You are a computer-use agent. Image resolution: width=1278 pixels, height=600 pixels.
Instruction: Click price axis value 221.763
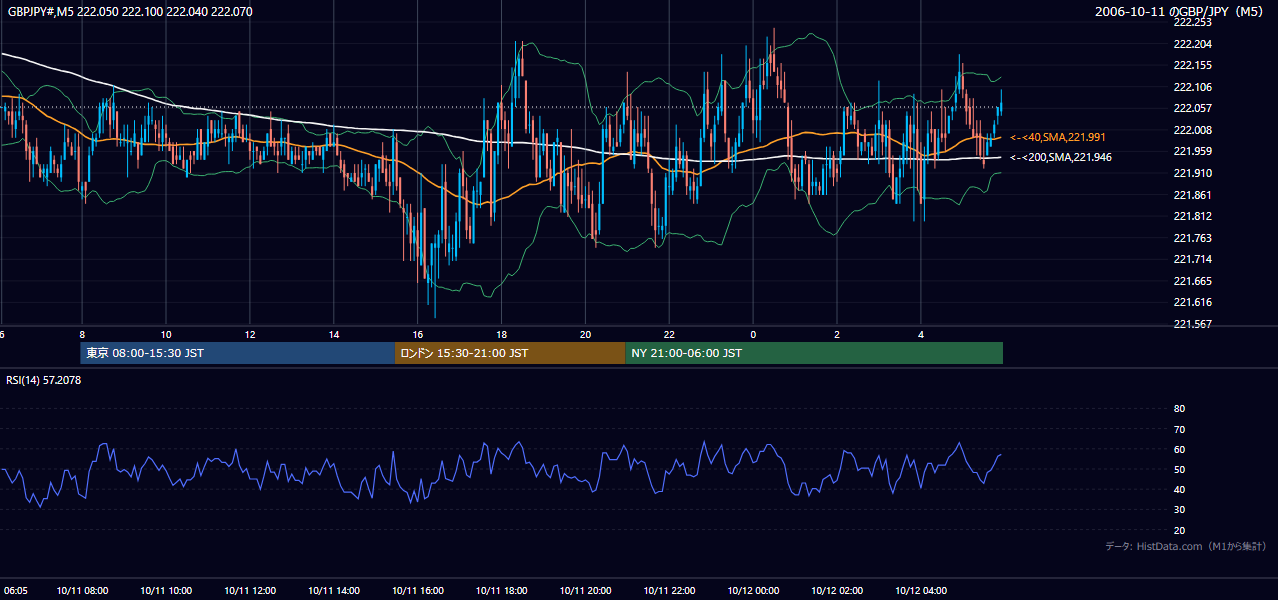point(1192,238)
